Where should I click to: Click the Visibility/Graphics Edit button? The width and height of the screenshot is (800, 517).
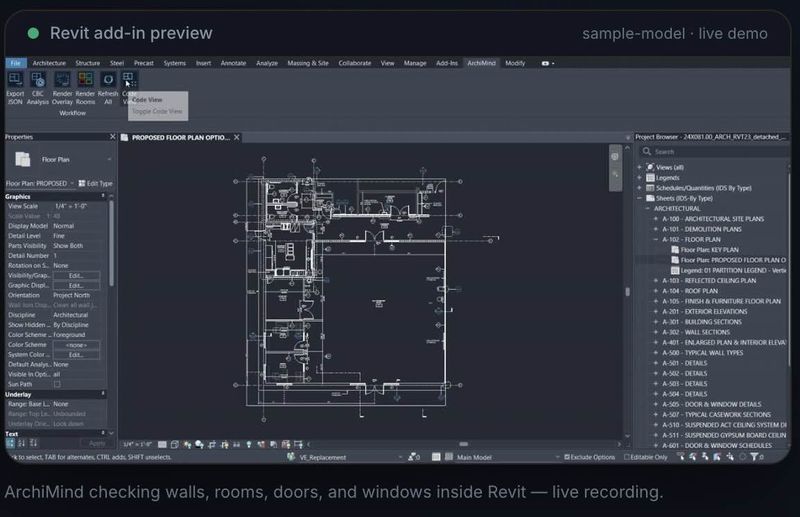point(76,276)
